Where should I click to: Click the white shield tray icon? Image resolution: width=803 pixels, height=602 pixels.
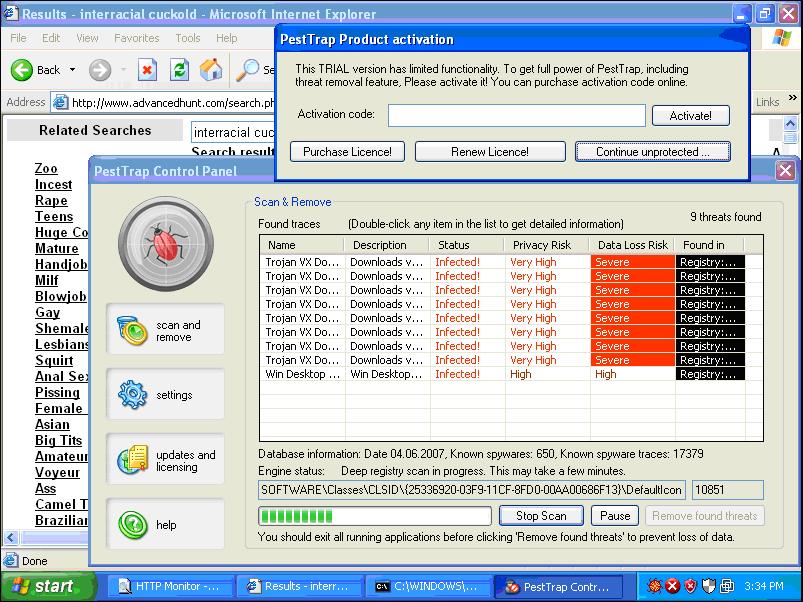[x=708, y=586]
